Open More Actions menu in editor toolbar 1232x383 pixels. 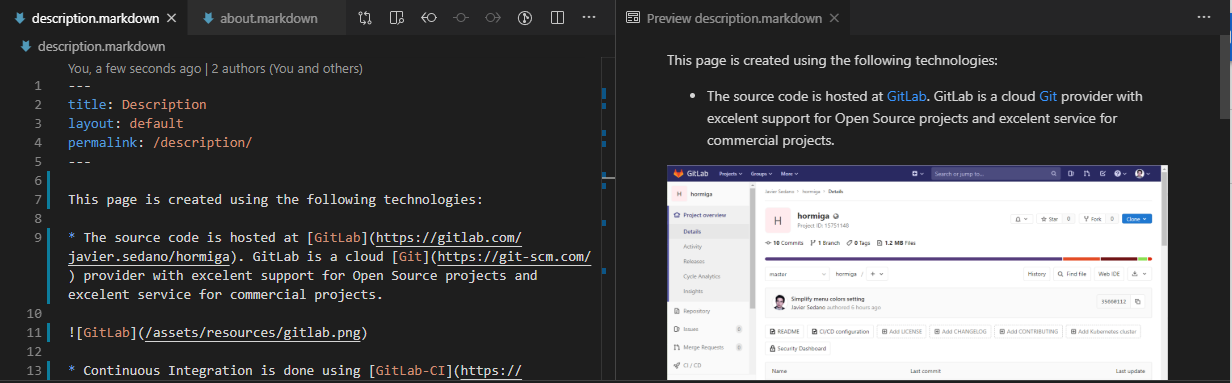pos(589,18)
